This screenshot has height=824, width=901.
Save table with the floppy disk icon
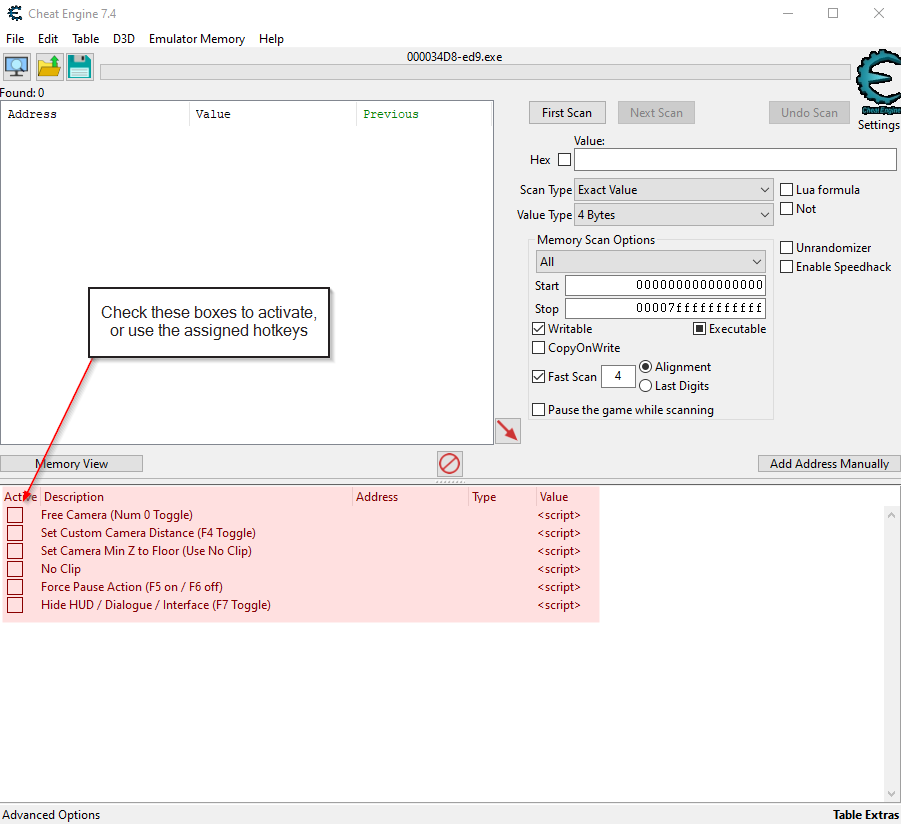point(79,67)
